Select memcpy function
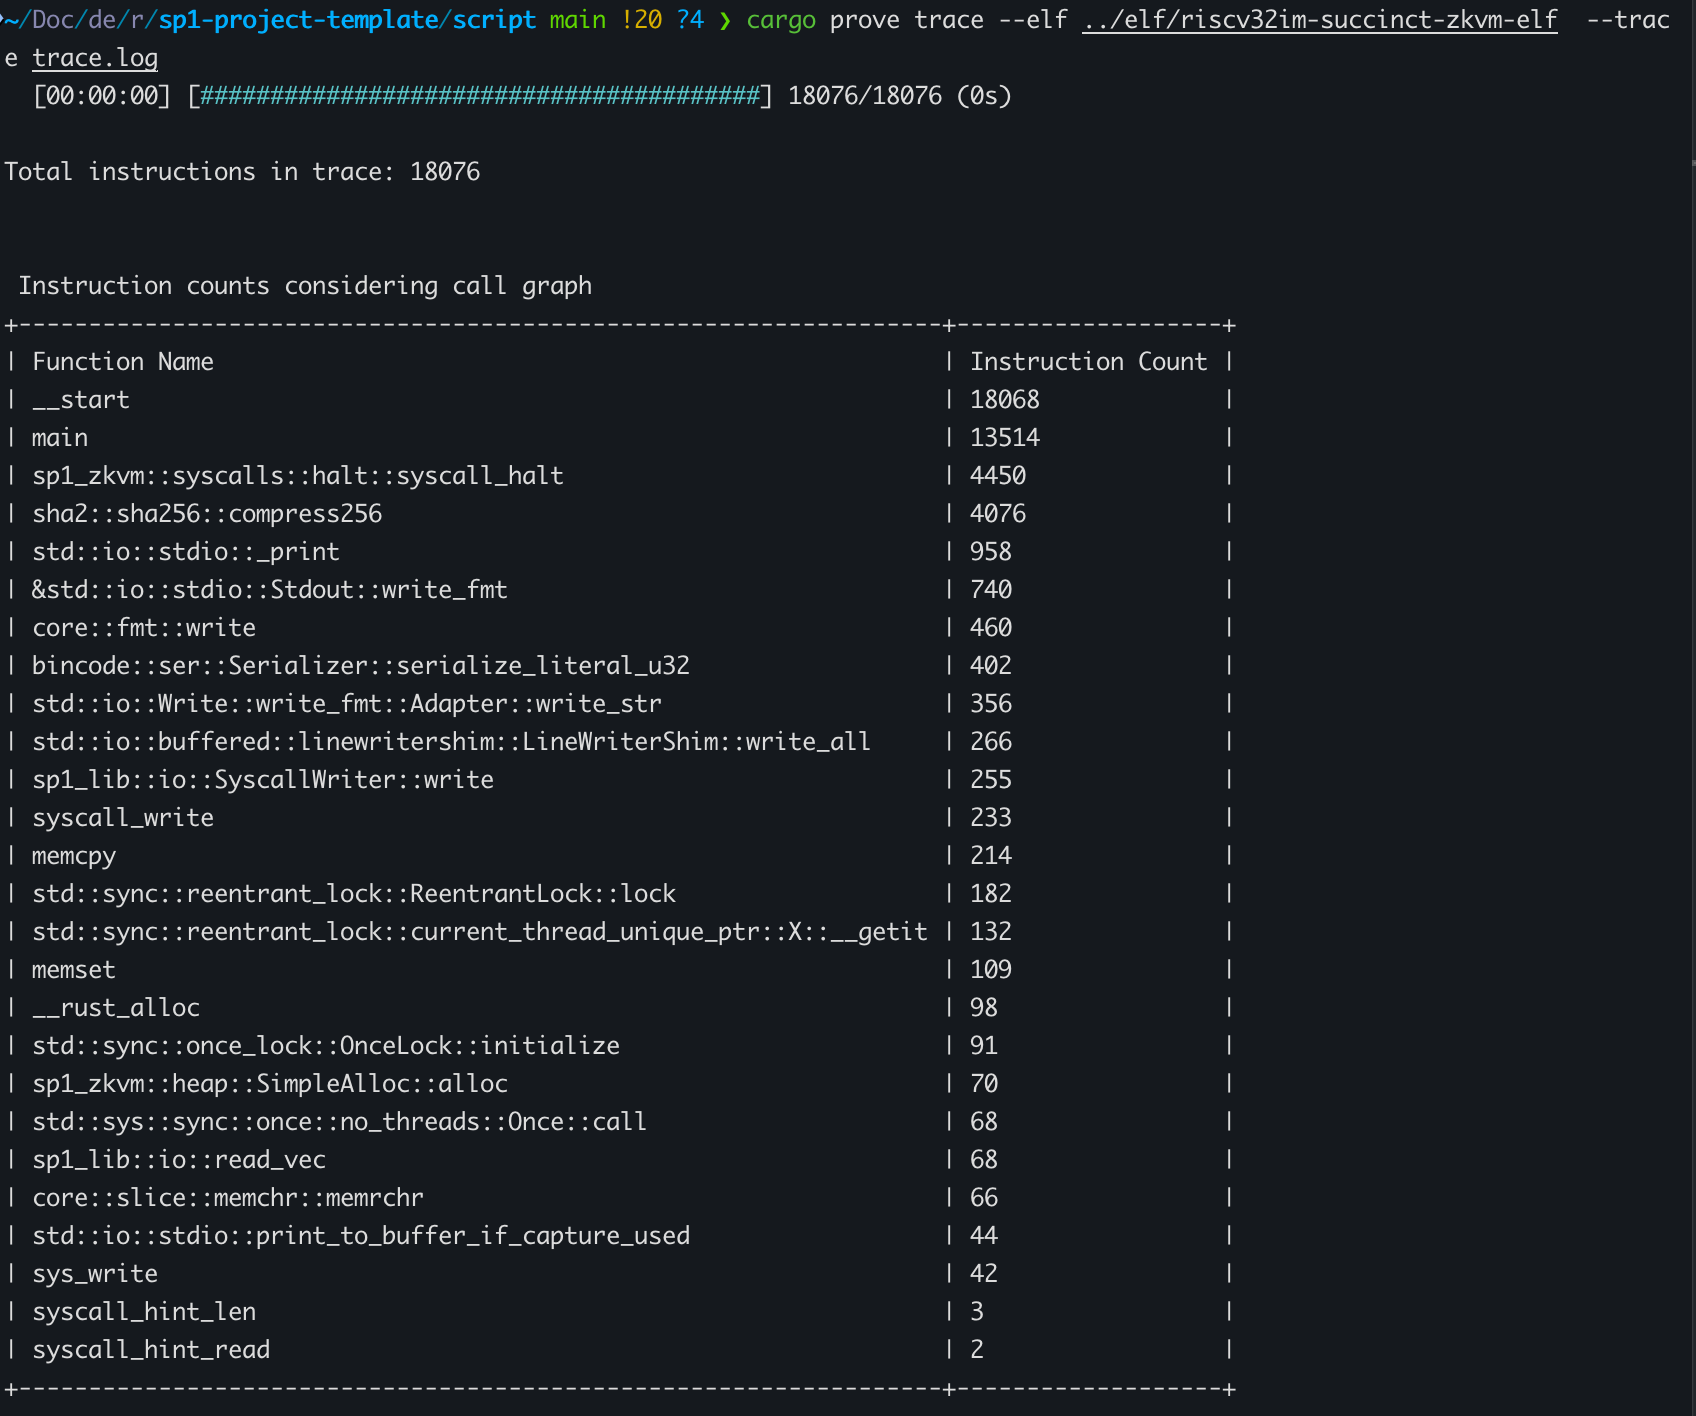 [74, 856]
